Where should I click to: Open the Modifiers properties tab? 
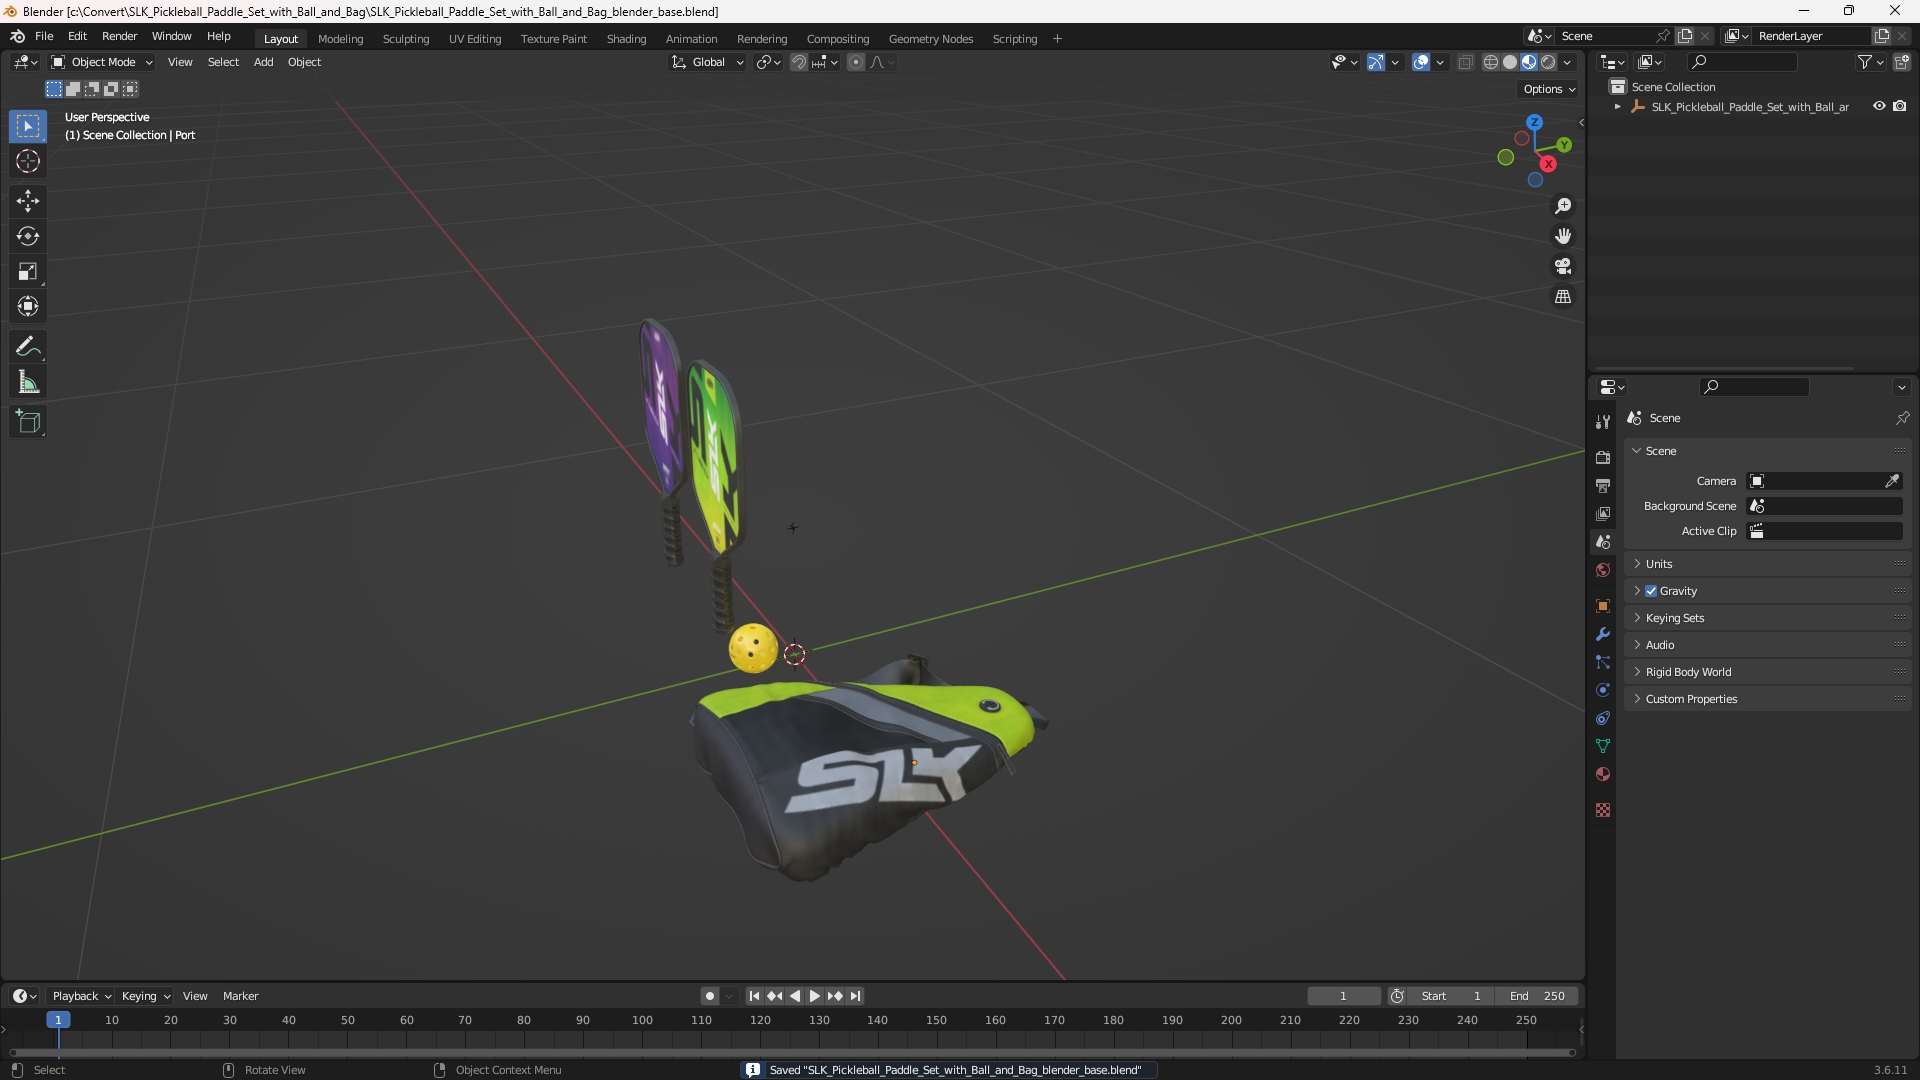pyautogui.click(x=1603, y=634)
